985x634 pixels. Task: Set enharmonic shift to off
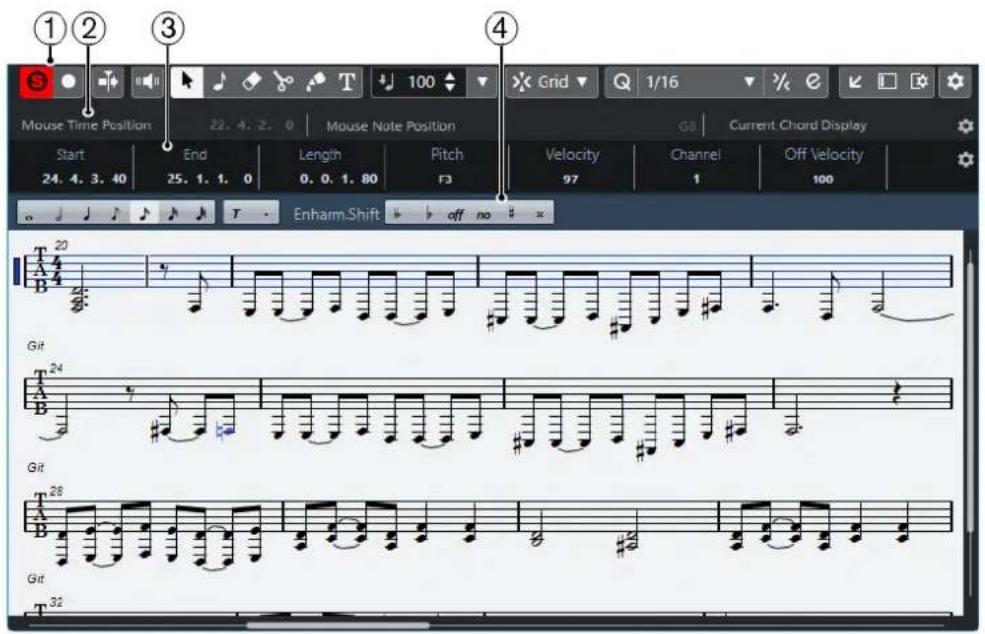[x=455, y=214]
